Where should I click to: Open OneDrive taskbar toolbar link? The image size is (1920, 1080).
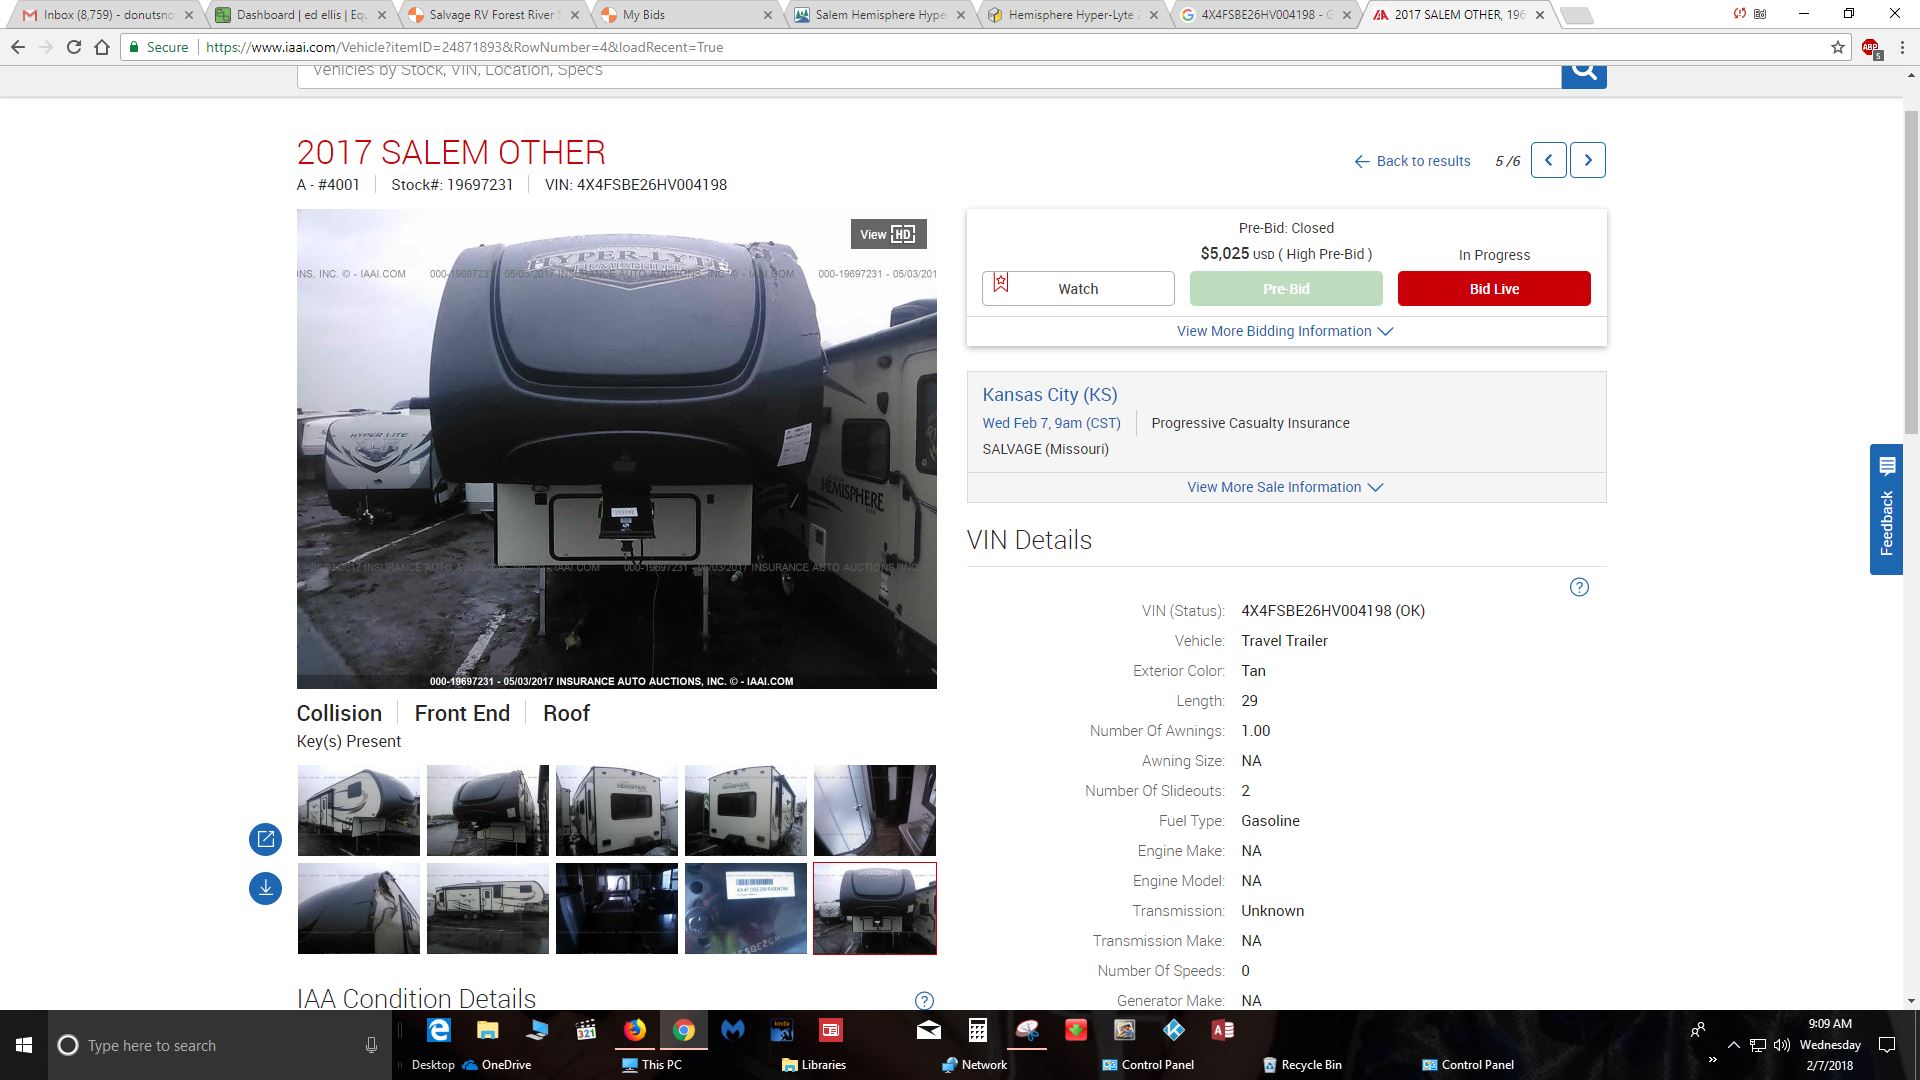click(x=497, y=1065)
